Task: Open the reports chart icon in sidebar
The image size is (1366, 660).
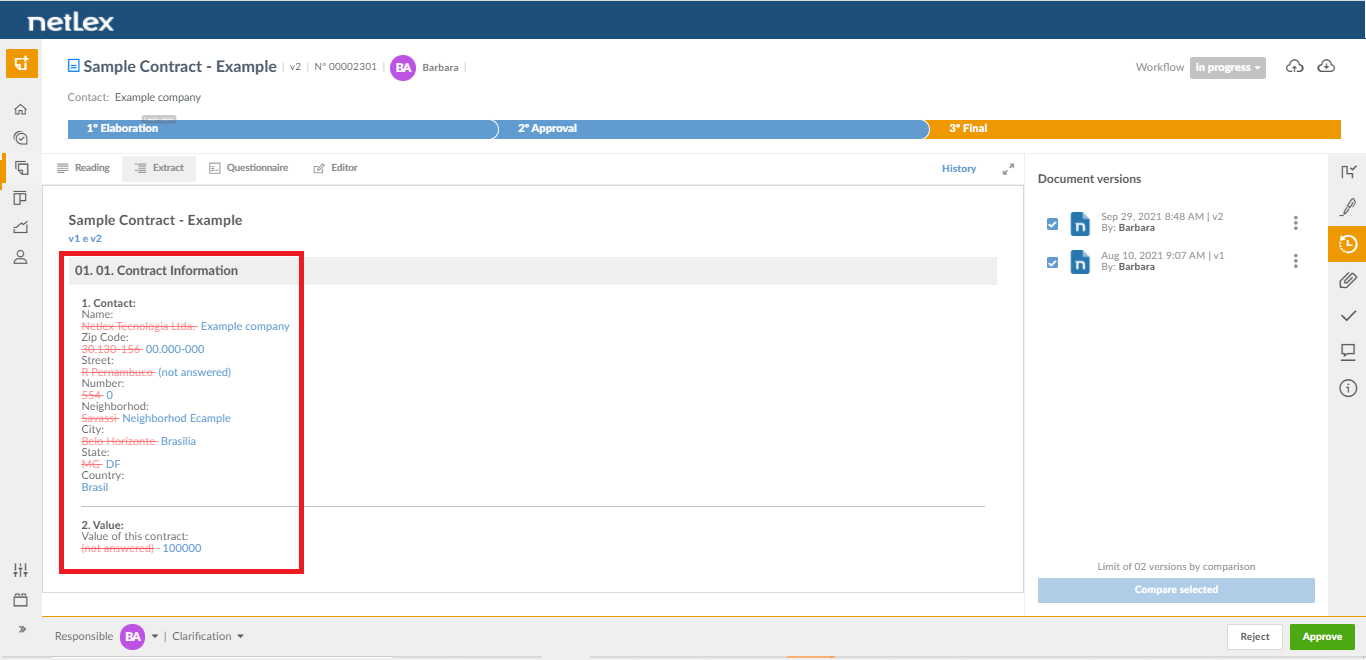Action: (x=21, y=228)
